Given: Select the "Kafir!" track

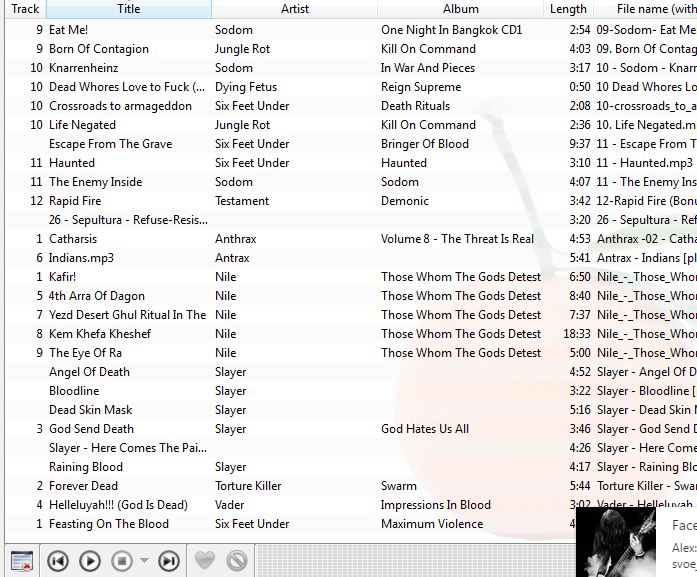Looking at the screenshot, I should (x=63, y=277).
